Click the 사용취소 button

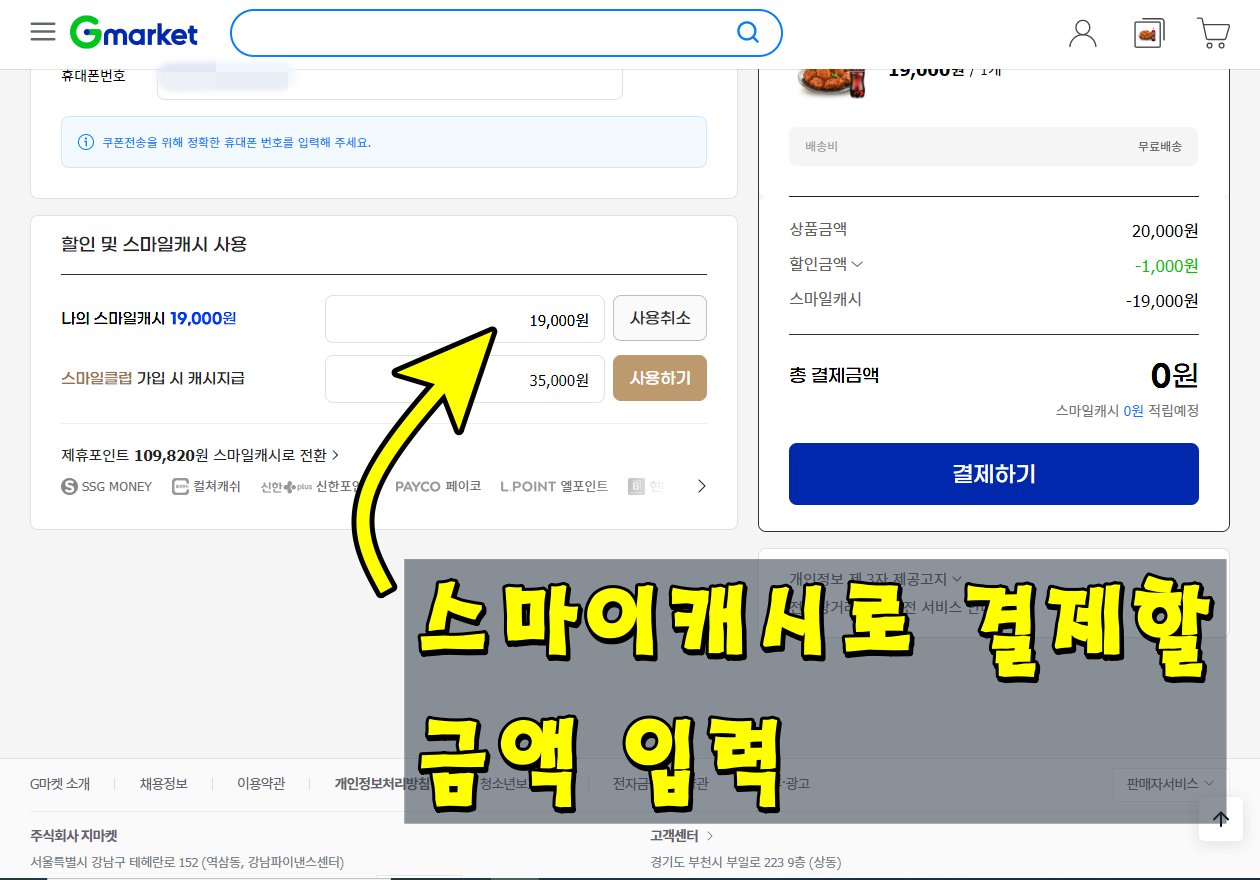[660, 319]
